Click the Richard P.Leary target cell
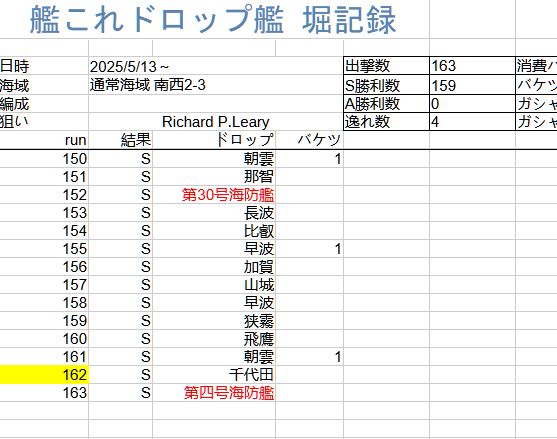This screenshot has width=557, height=439. point(216,122)
